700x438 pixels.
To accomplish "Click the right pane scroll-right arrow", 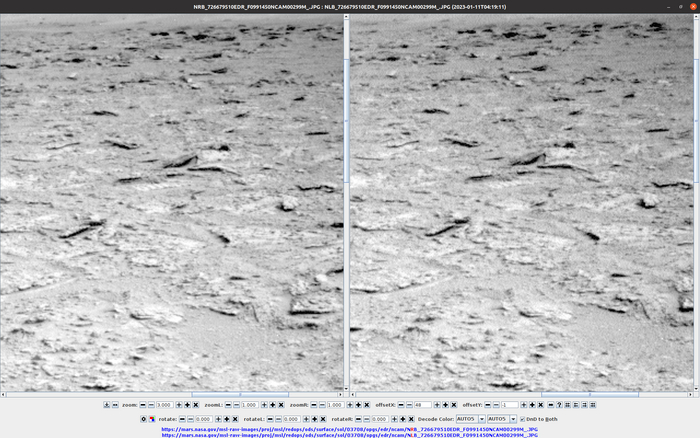I will [x=690, y=395].
